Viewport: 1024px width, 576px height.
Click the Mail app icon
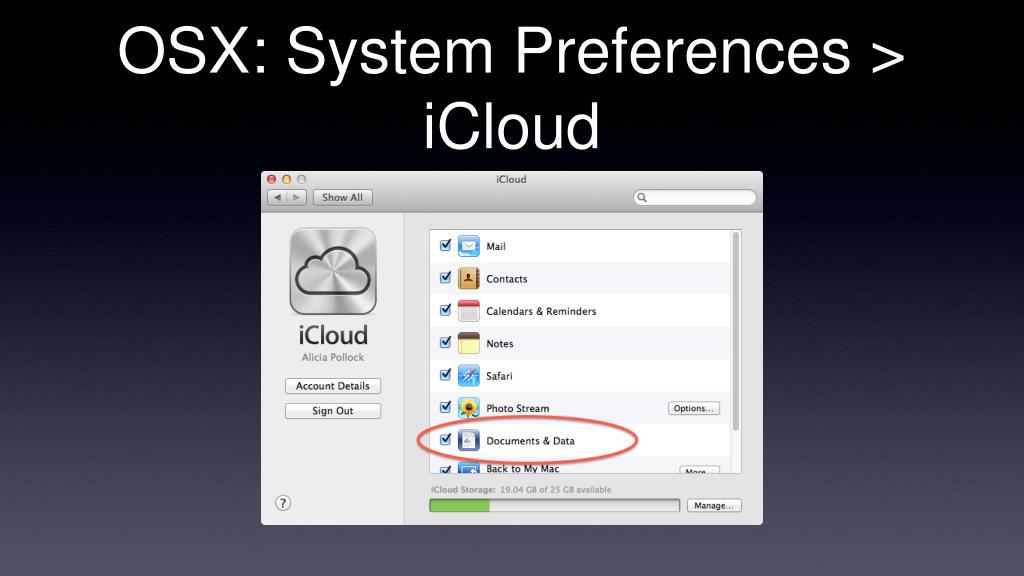[468, 246]
